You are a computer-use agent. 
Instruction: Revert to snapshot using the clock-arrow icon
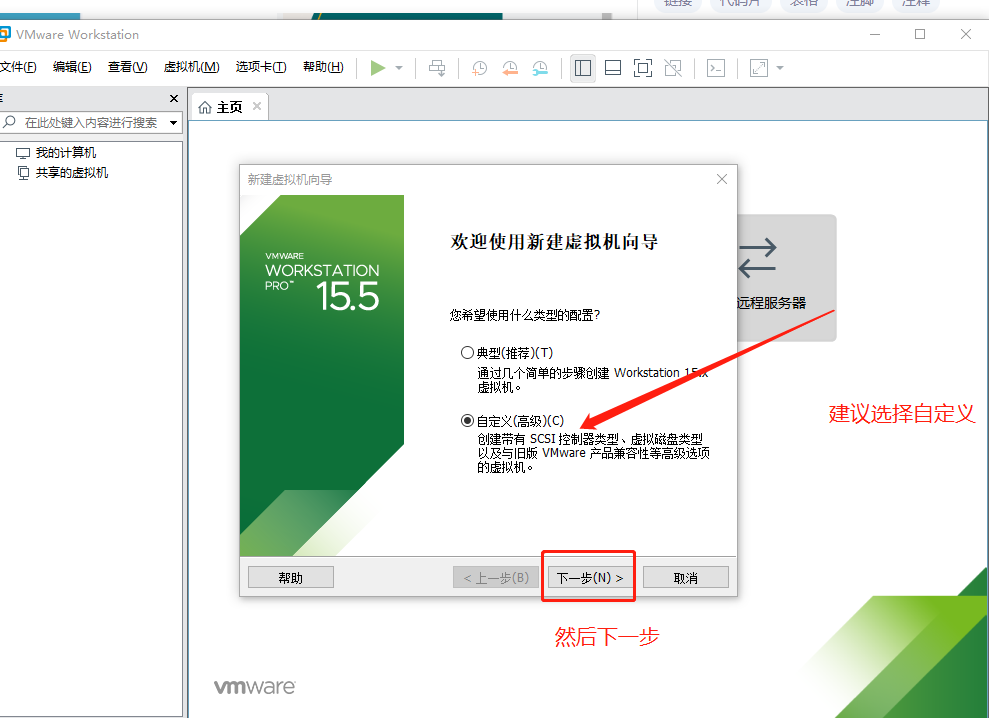[510, 68]
